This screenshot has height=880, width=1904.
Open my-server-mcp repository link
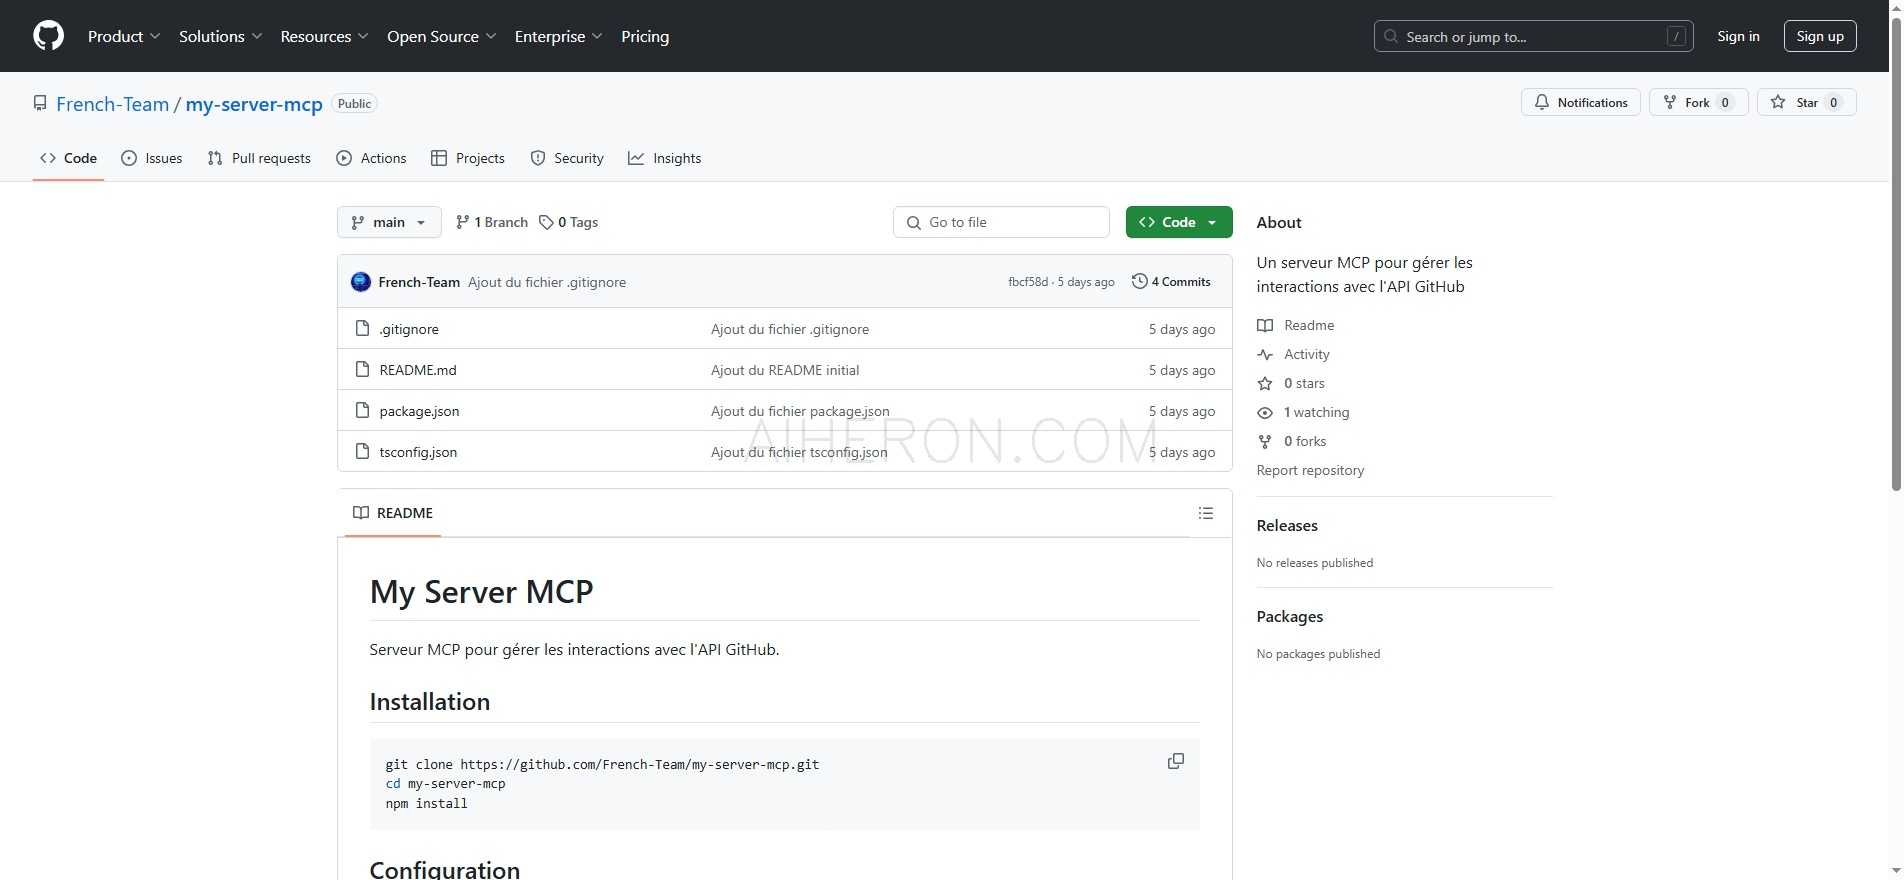[254, 104]
